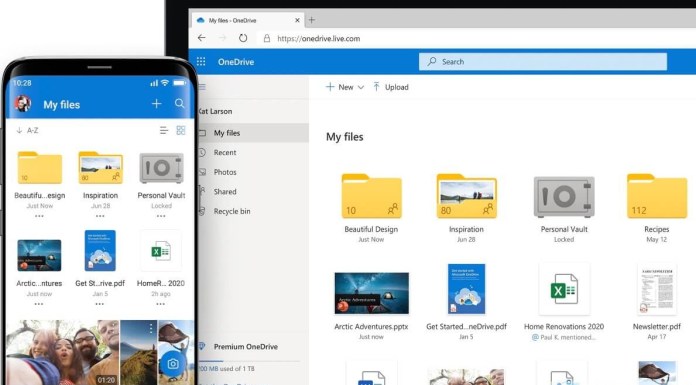Screen dimensions: 696x385
Task: Open more options under Inspiration on phone
Action: [x=100, y=216]
